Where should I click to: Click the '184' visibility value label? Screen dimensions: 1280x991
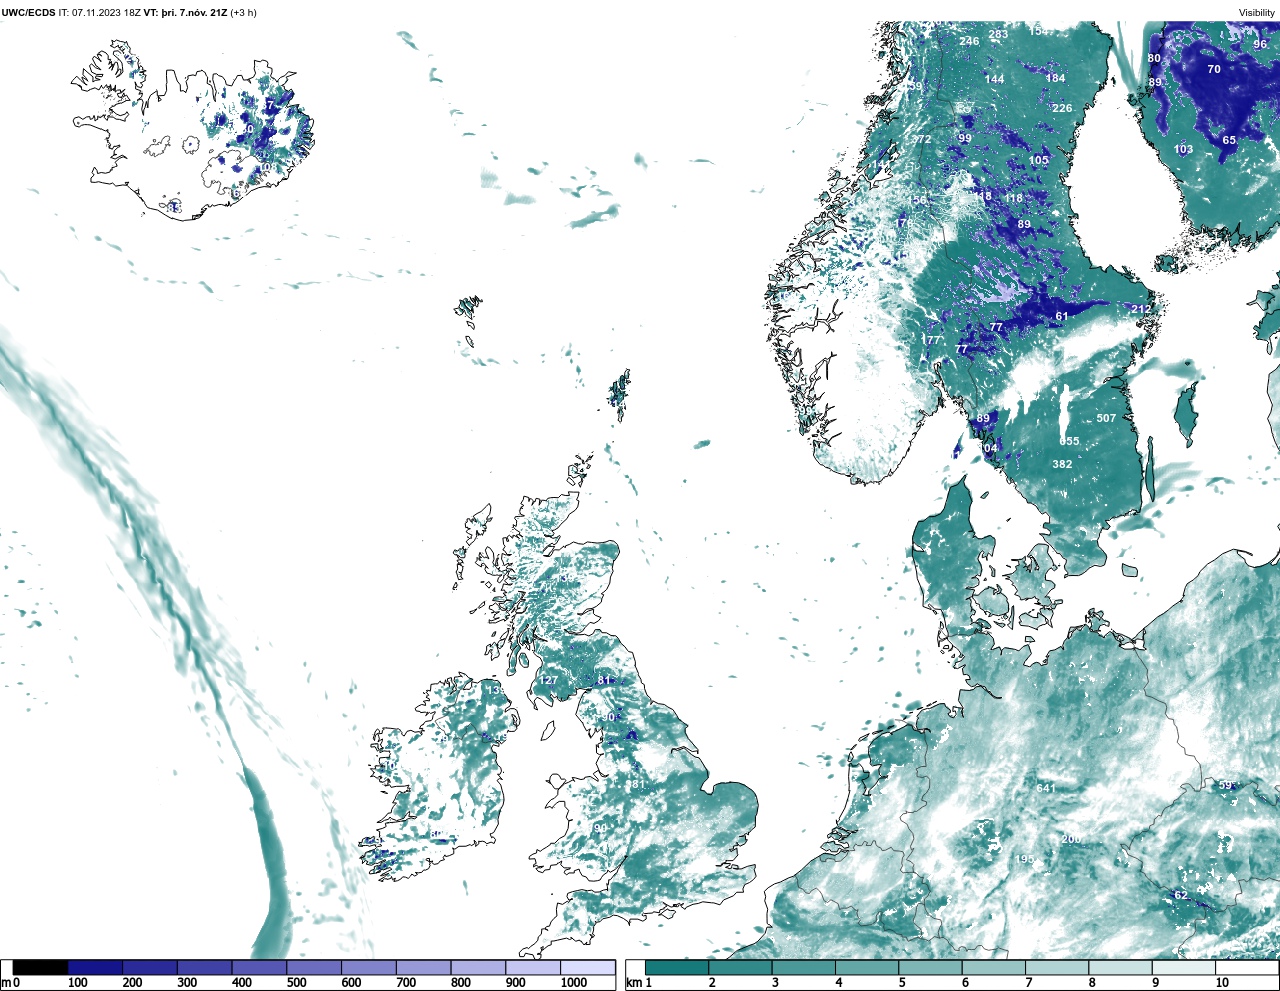[1055, 78]
